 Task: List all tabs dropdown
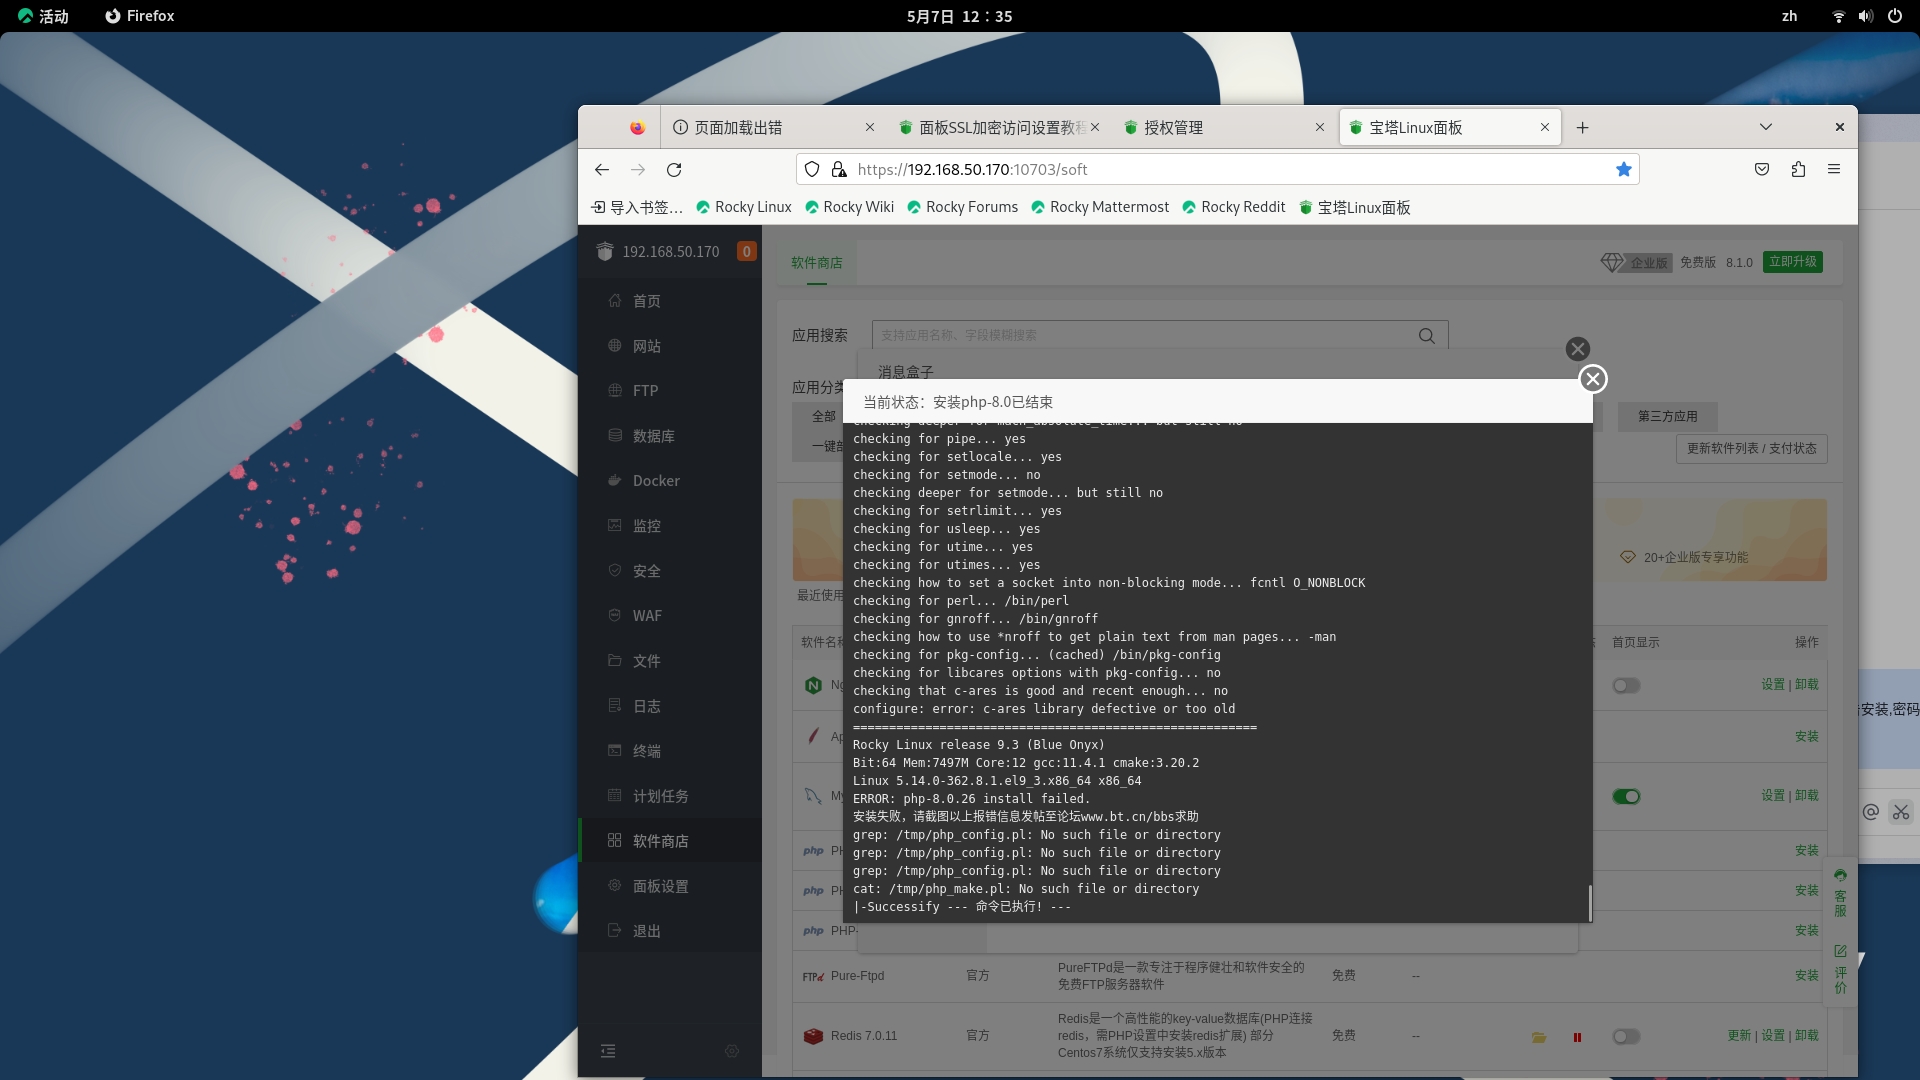(1766, 128)
